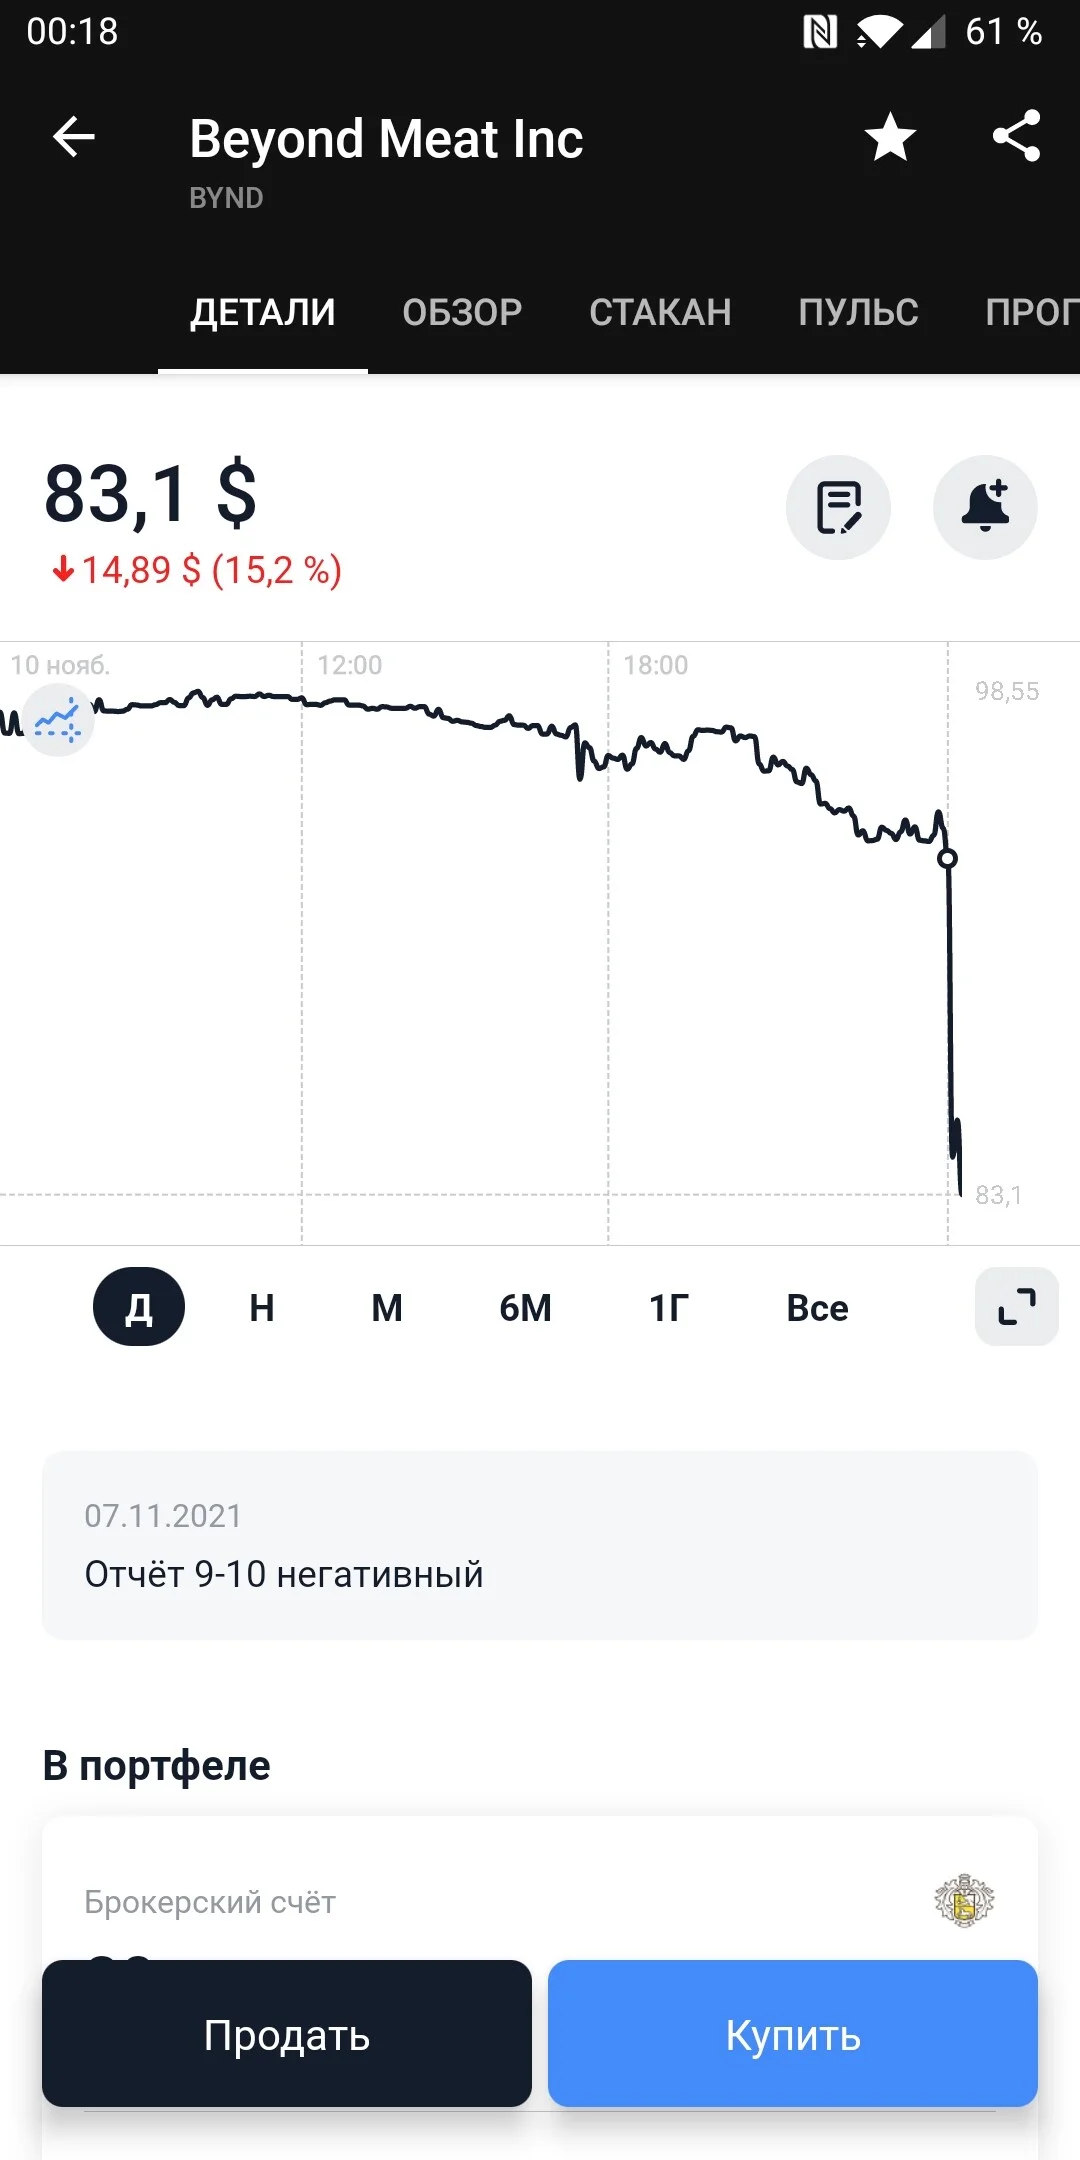Image resolution: width=1080 pixels, height=2160 pixels.
Task: Open the ОБЗОР tab
Action: [x=462, y=313]
